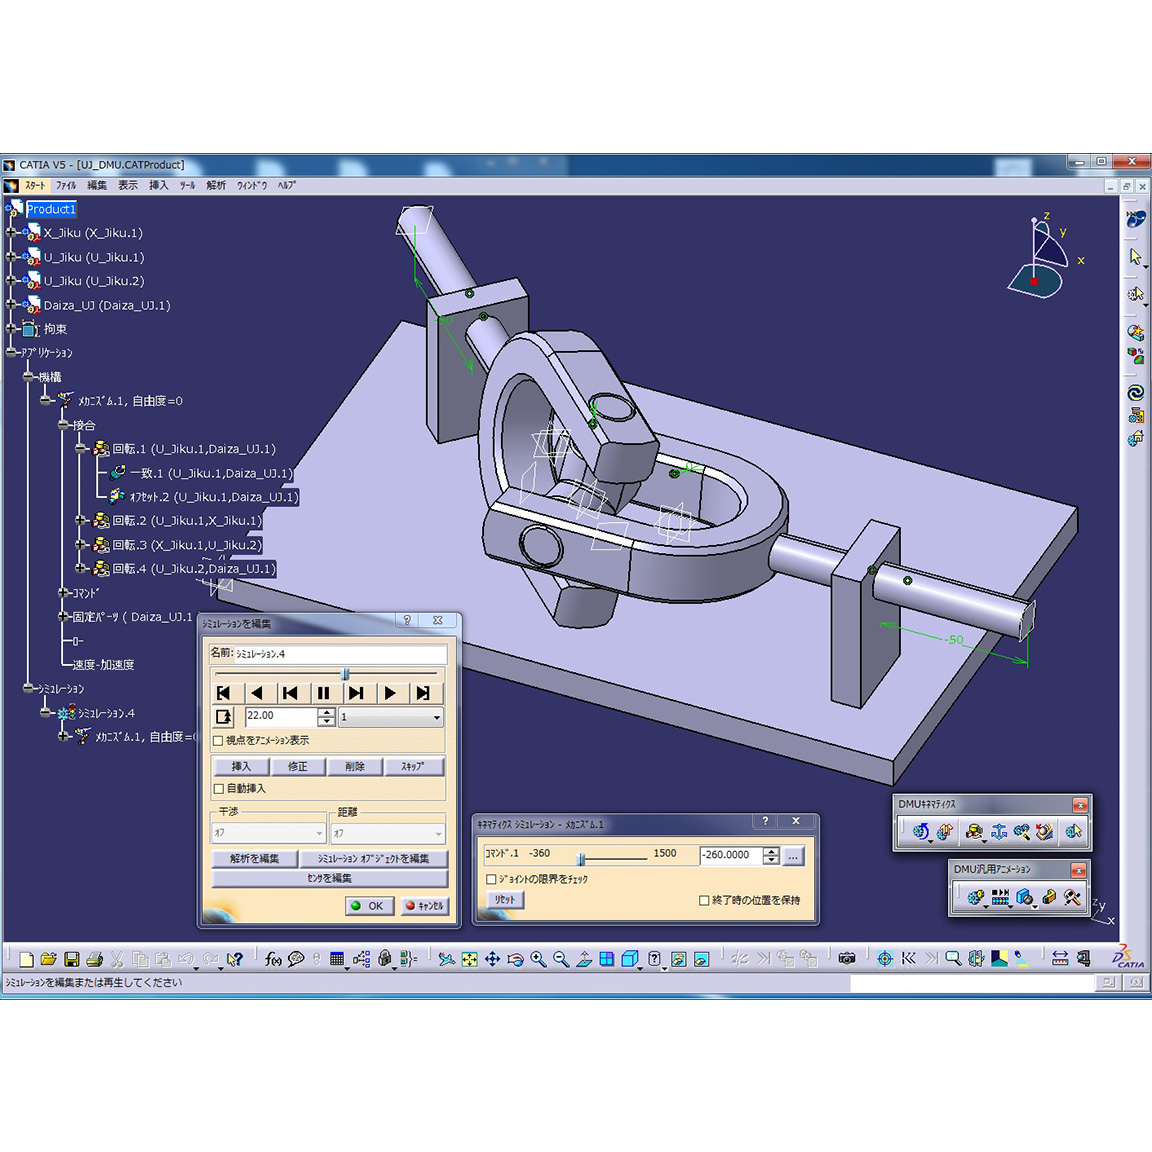Click the multi-view quad window icon
This screenshot has width=1152, height=1152.
tap(606, 959)
